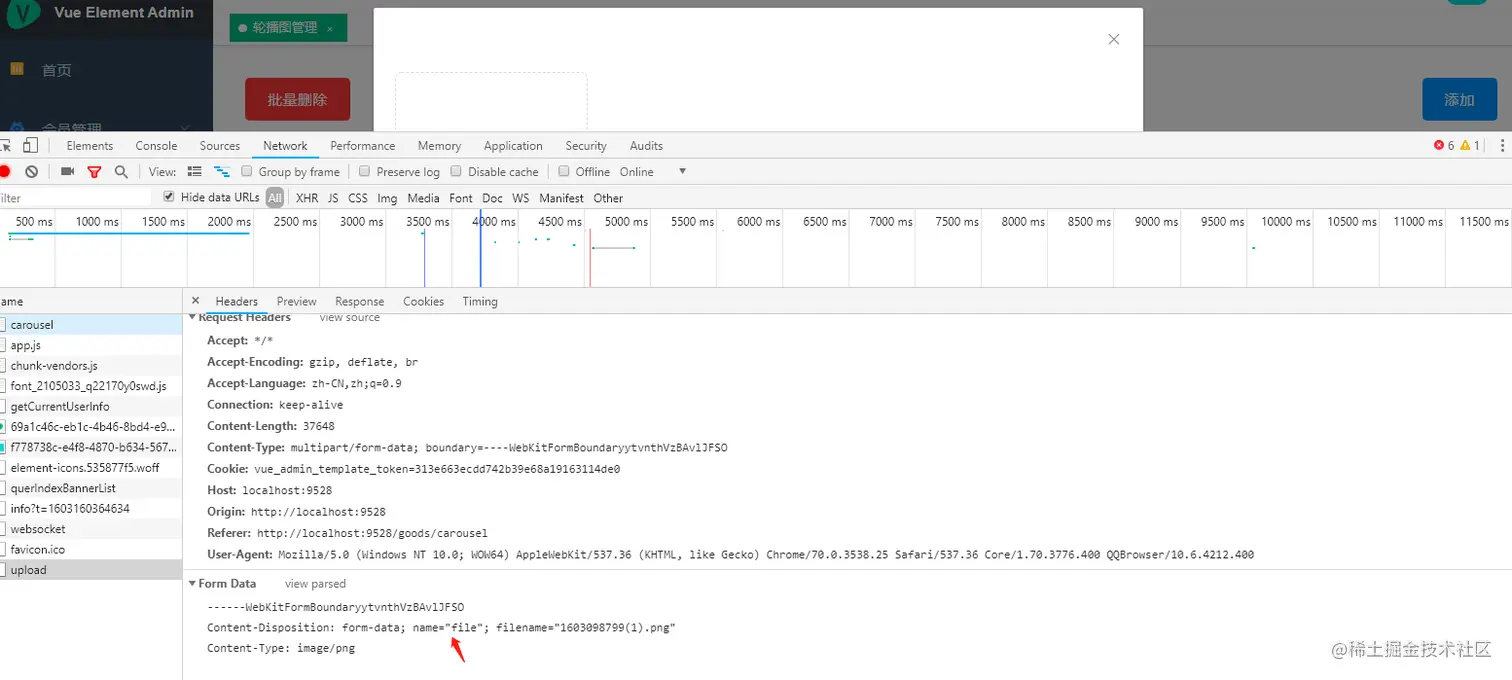1512x680 pixels.
Task: Click the 首页 sidebar icon
Action: click(16, 69)
